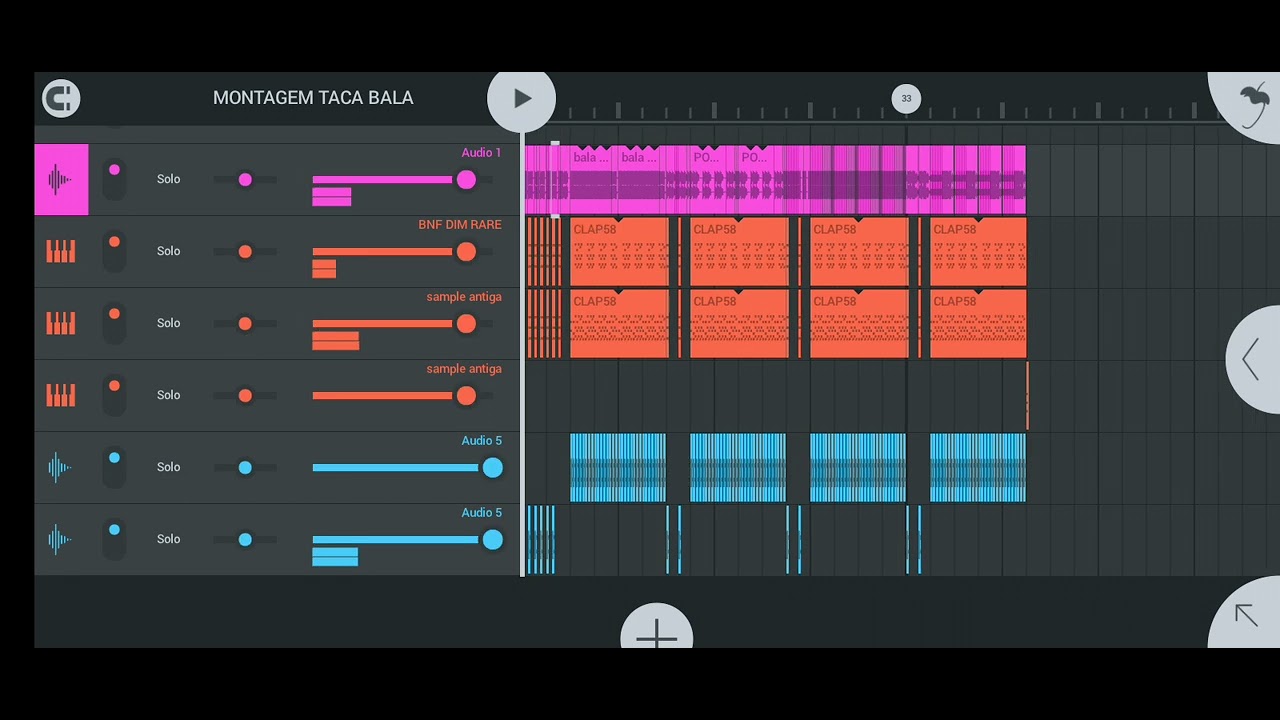1280x720 pixels.
Task: Click the second sample antiga track name
Action: click(x=464, y=369)
